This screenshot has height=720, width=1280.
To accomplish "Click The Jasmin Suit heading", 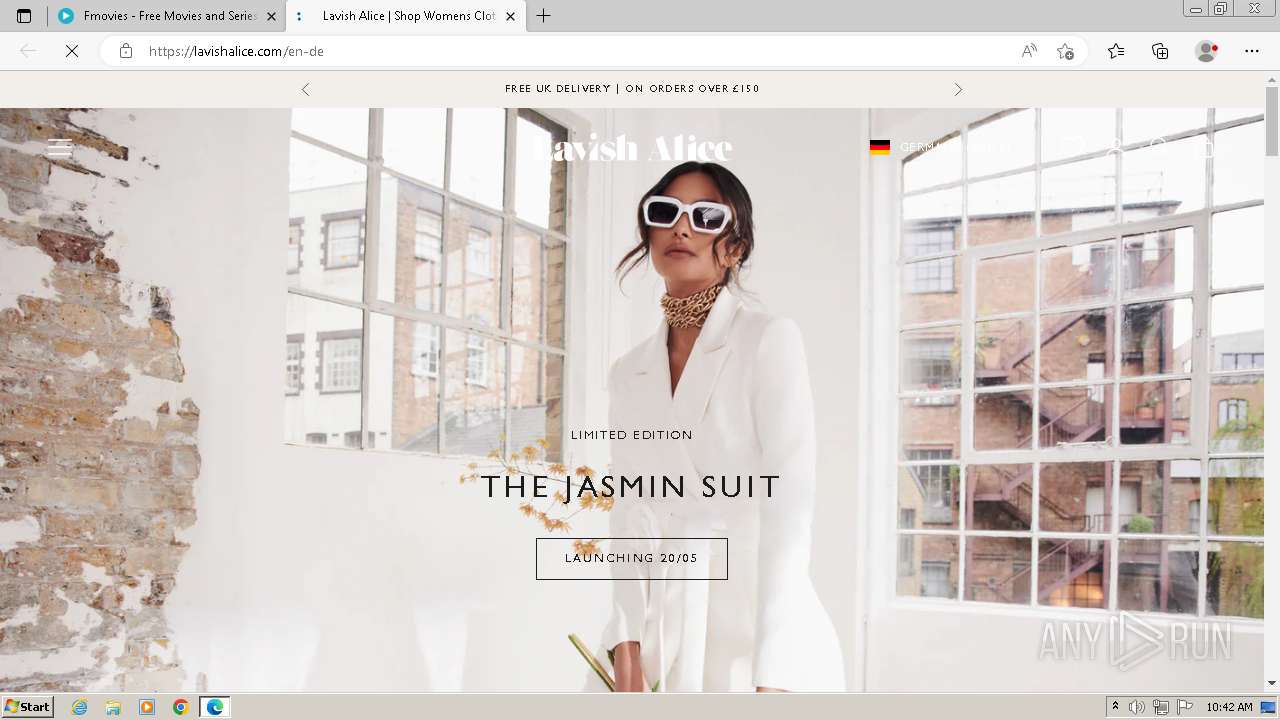I will point(631,487).
